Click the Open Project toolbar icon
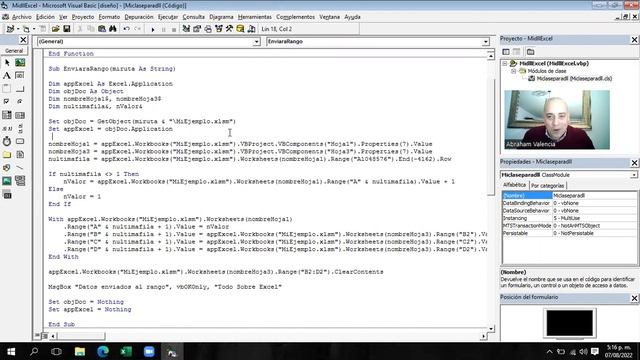 [56, 29]
